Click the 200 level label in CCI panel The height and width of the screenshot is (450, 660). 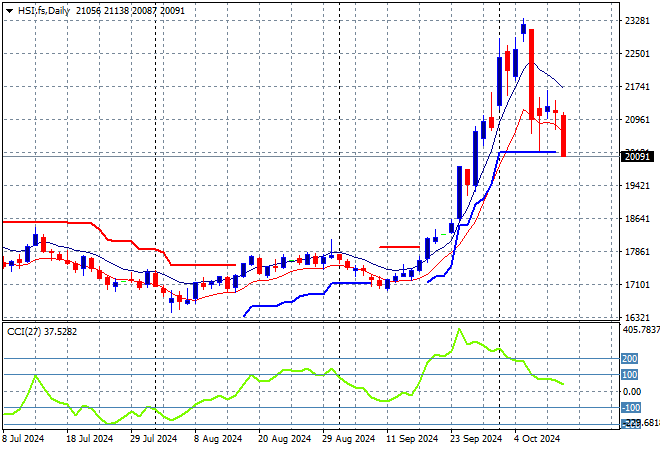click(x=630, y=358)
